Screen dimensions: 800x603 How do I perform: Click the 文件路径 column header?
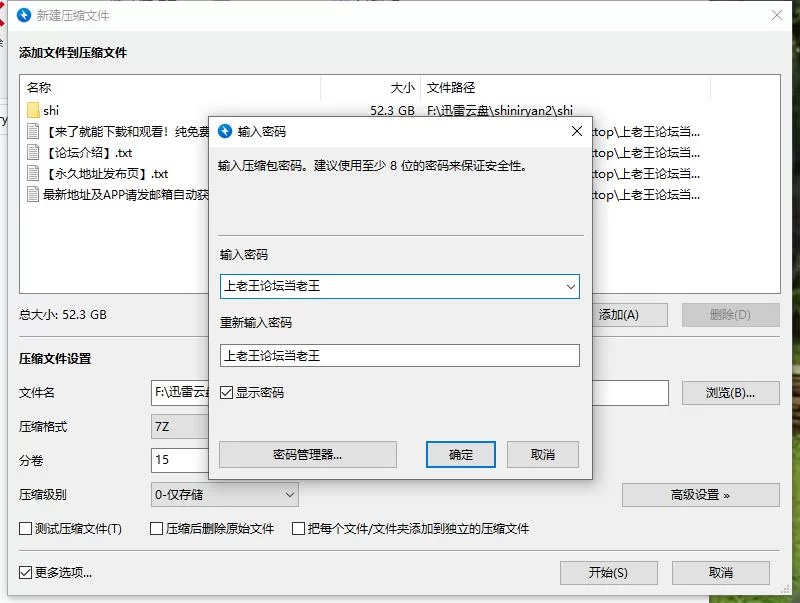point(451,88)
